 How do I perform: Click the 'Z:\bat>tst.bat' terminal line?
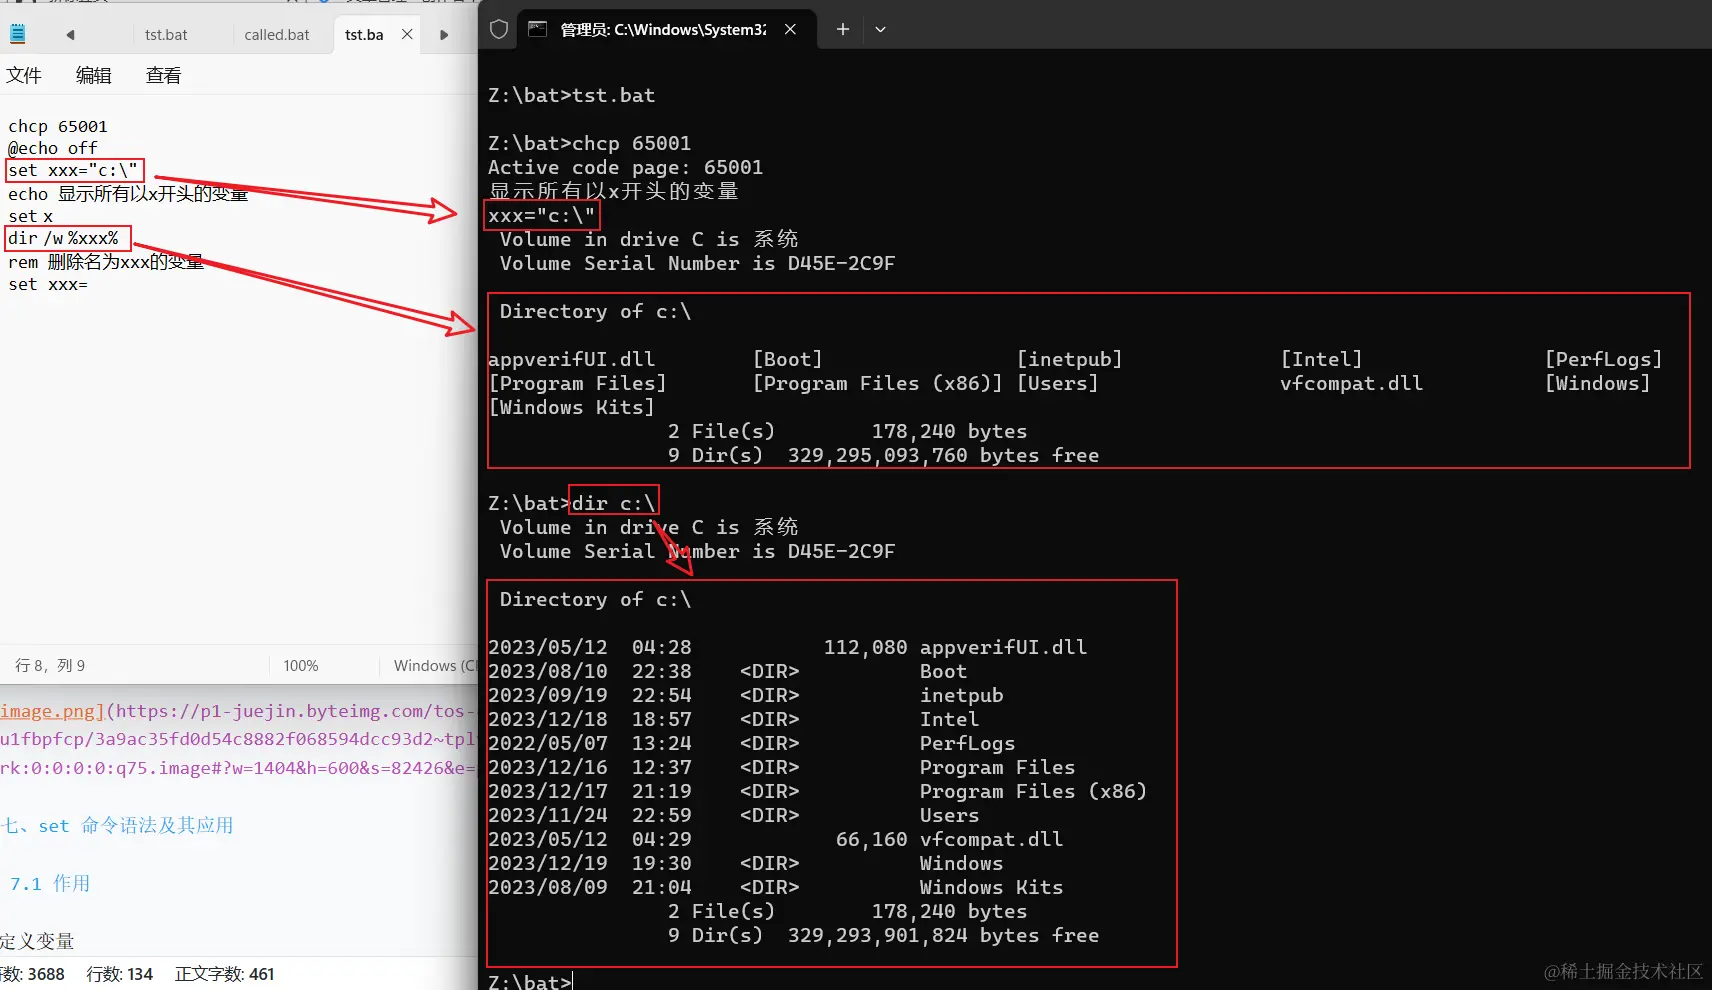[571, 95]
